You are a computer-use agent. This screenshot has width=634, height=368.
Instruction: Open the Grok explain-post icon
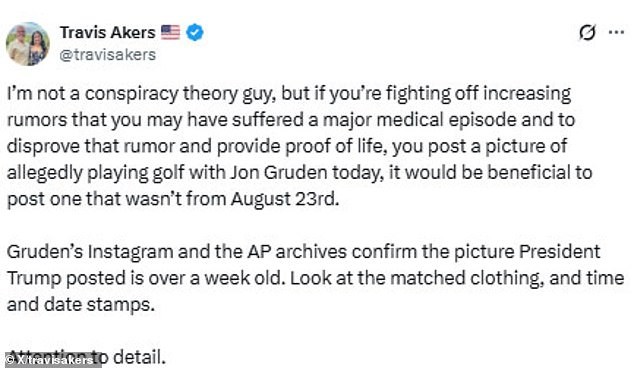pos(587,32)
